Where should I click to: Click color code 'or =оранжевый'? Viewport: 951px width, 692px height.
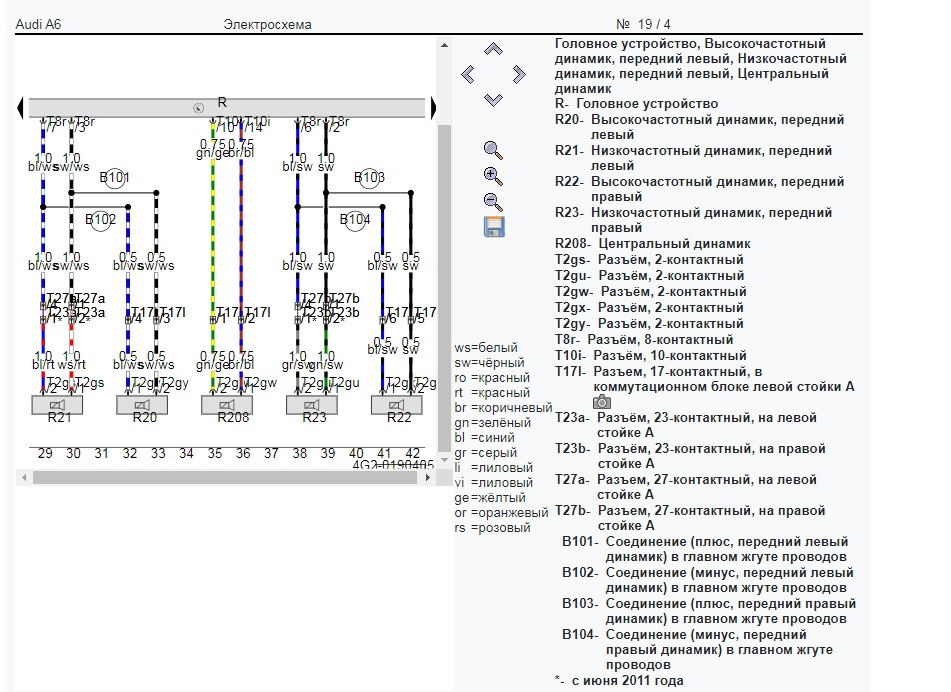click(501, 512)
